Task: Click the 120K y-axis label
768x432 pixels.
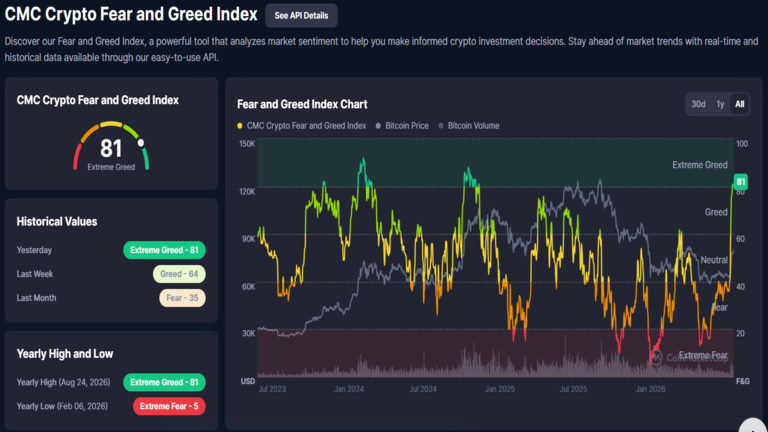Action: (x=247, y=192)
